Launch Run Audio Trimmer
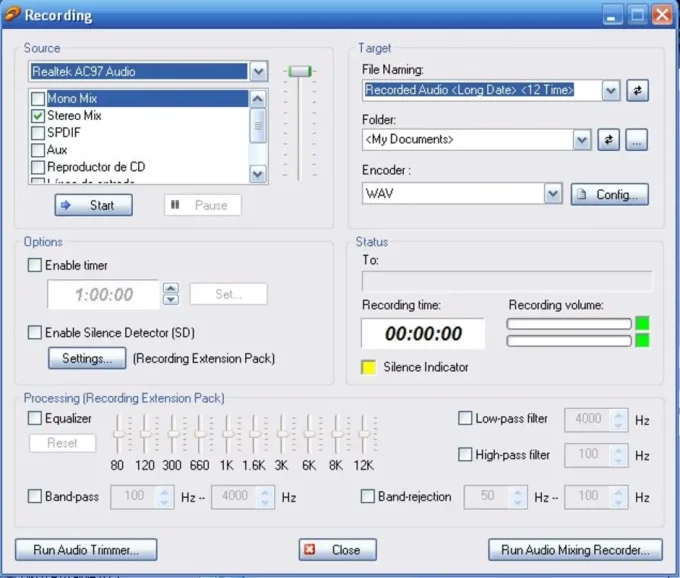 pyautogui.click(x=86, y=549)
